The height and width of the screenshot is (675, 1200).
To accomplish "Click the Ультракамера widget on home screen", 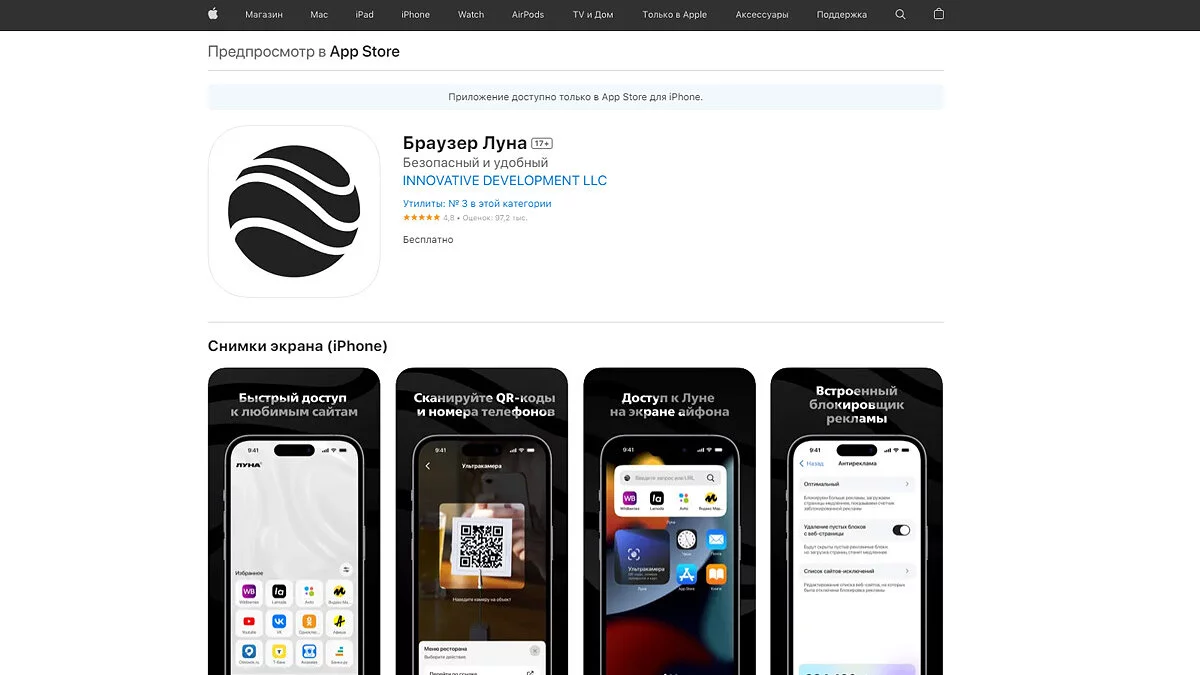I will (642, 556).
